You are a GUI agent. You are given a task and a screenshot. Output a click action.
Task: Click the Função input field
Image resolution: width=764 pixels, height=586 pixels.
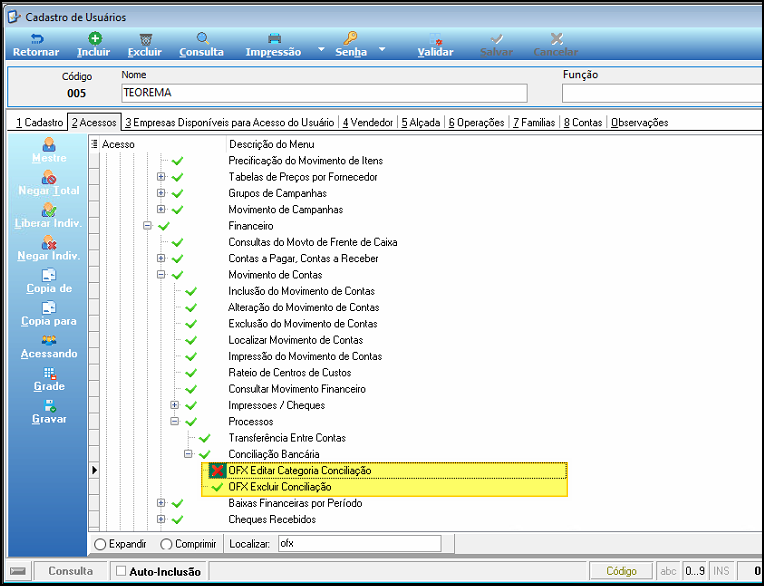click(662, 93)
